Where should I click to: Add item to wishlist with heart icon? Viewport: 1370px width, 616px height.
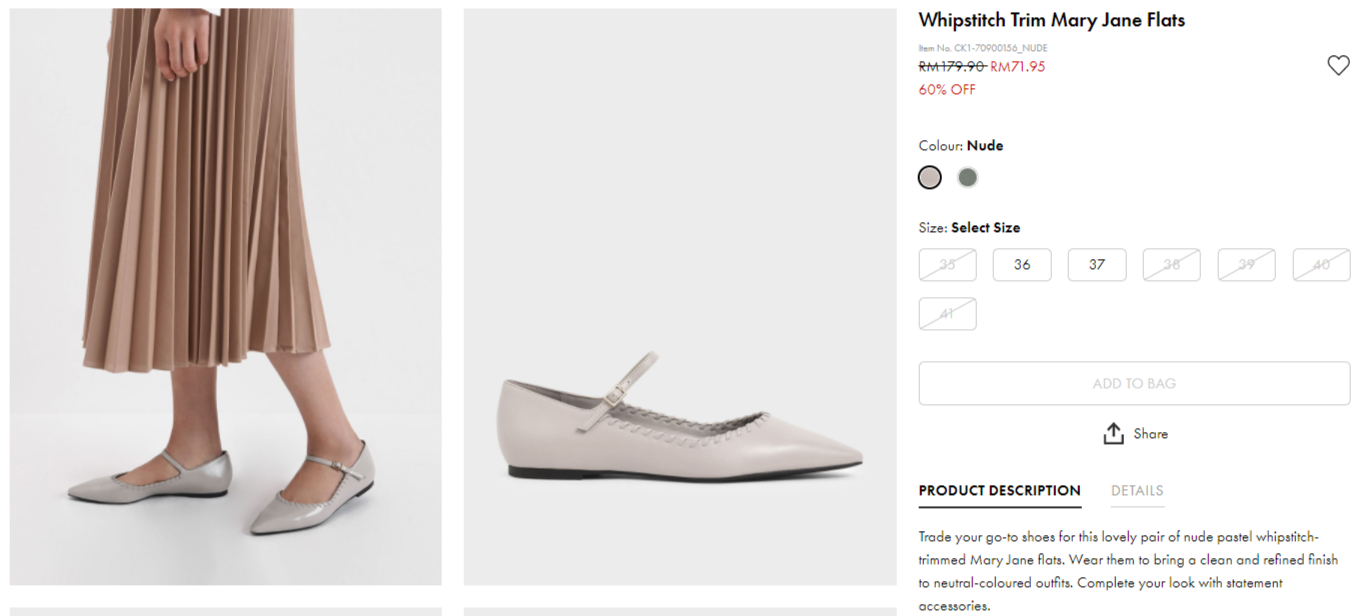1338,66
